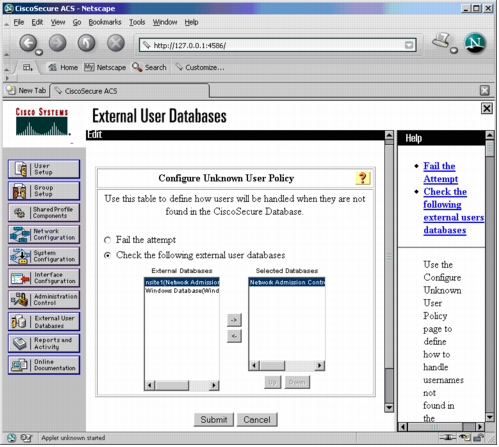Select nsite1 Network Admission entry in External list
Image resolution: width=499 pixels, height=447 pixels.
[x=183, y=284]
